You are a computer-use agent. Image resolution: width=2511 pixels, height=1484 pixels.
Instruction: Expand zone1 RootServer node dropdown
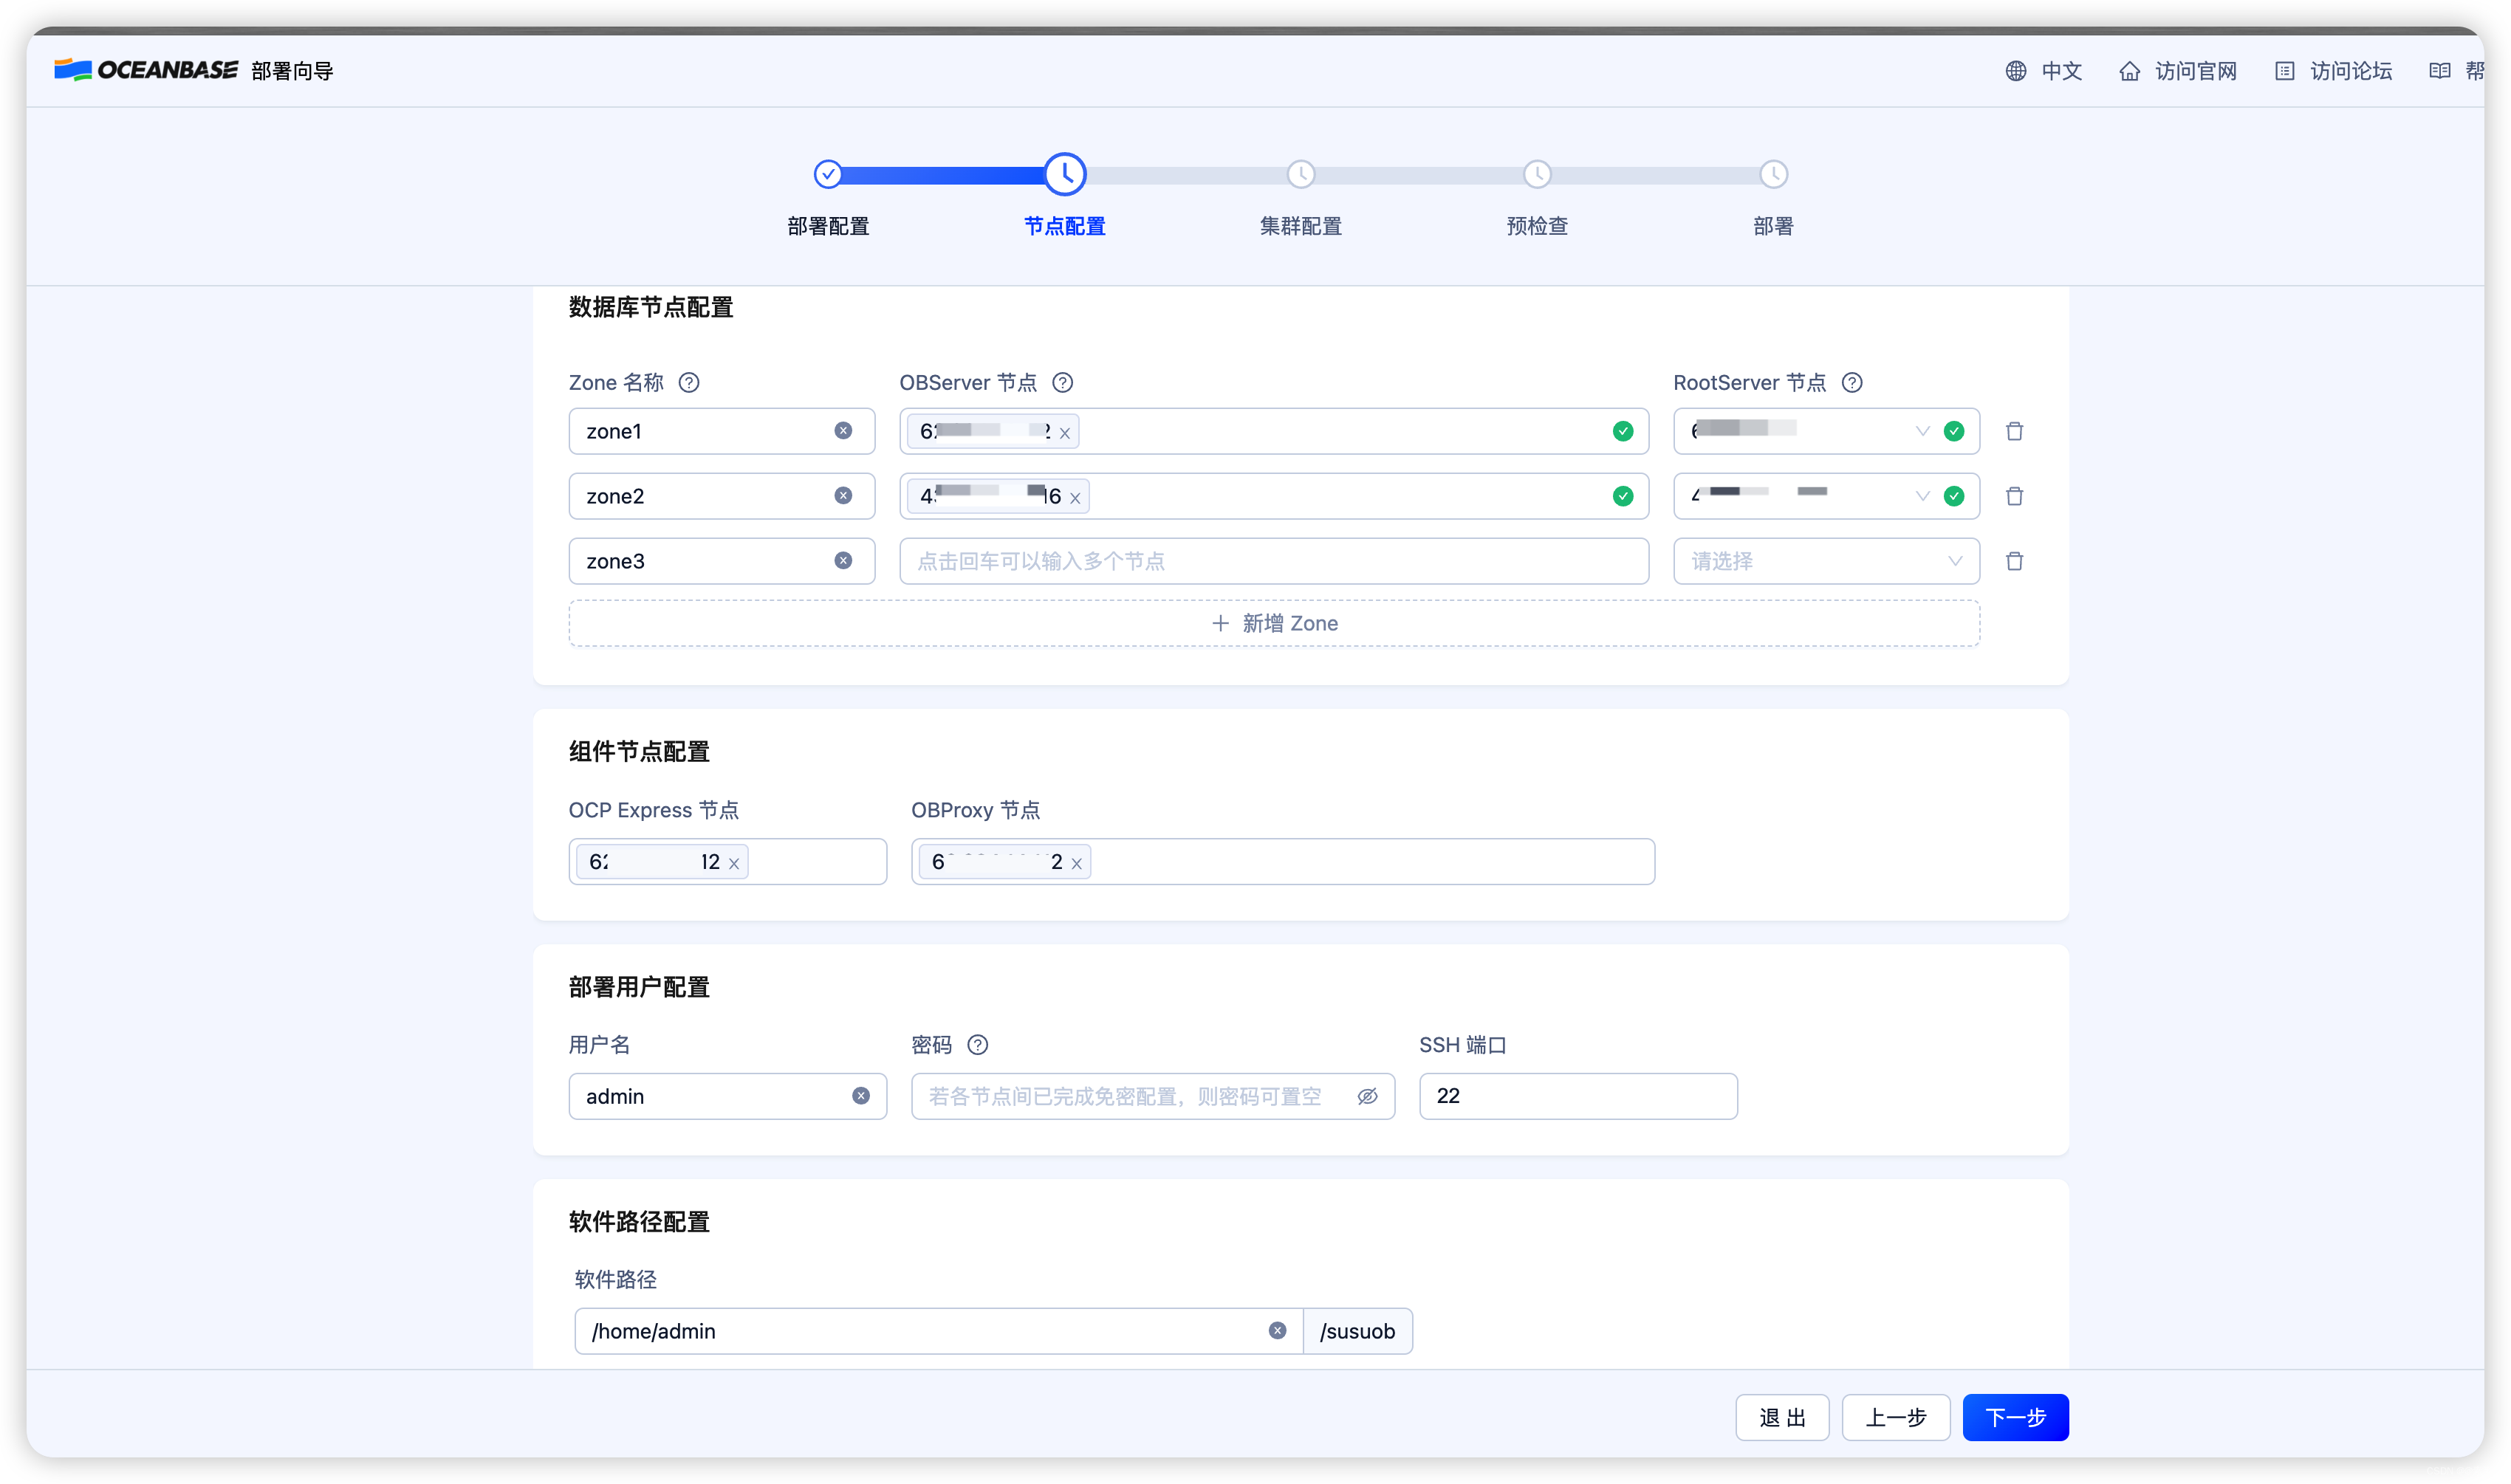(1921, 431)
